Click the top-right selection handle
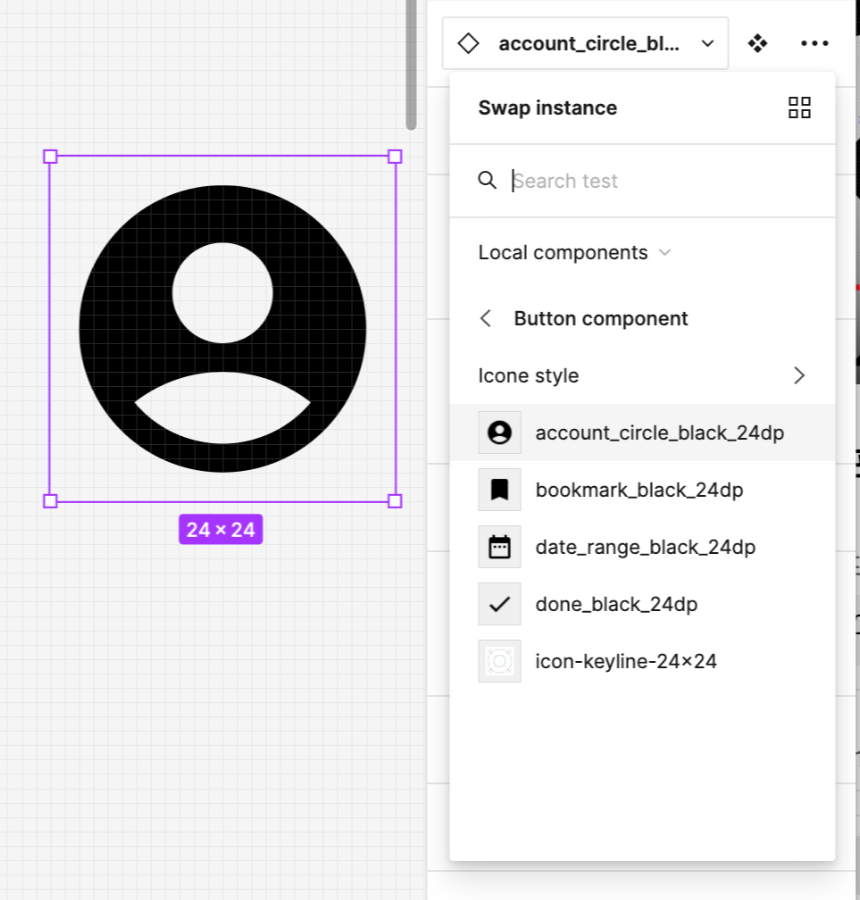860x900 pixels. tap(395, 156)
